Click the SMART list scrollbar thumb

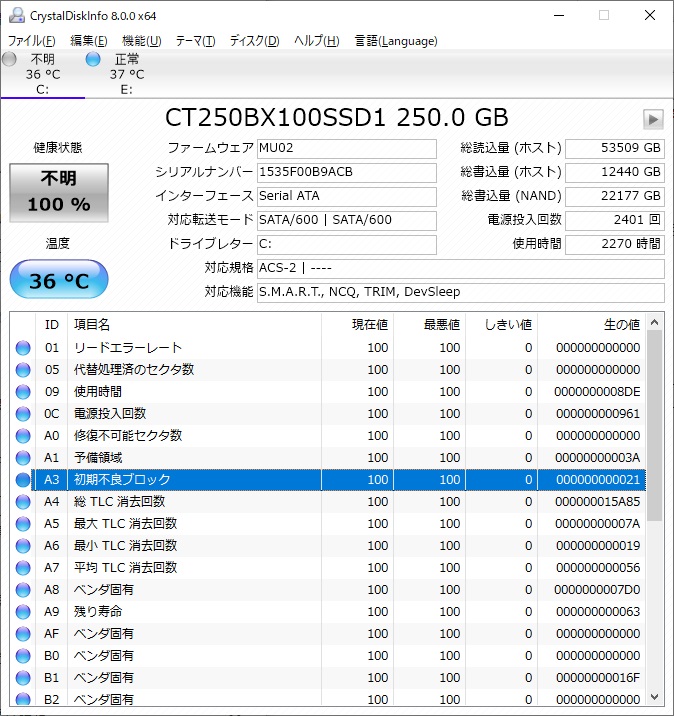[x=654, y=426]
